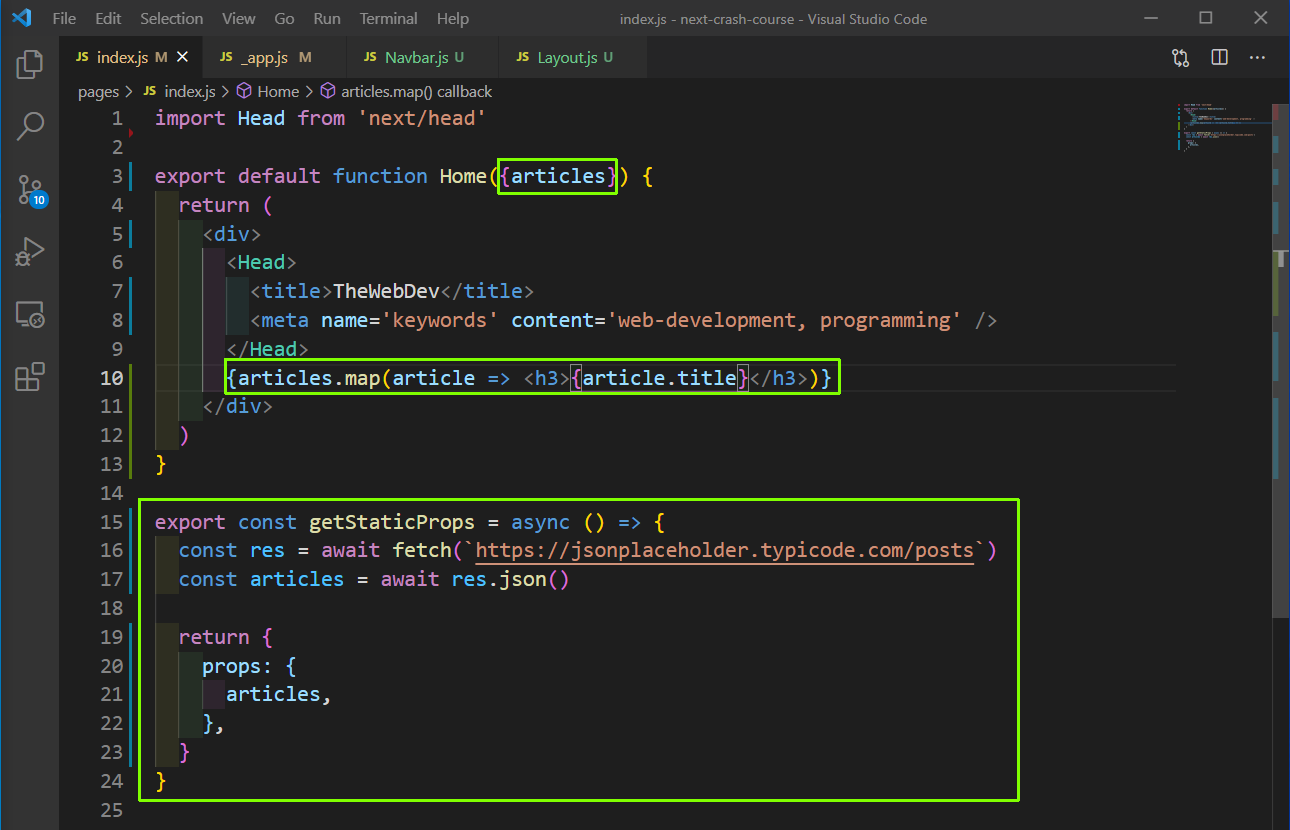
Task: Click the meta tag name on line 8
Action: pyautogui.click(x=285, y=320)
